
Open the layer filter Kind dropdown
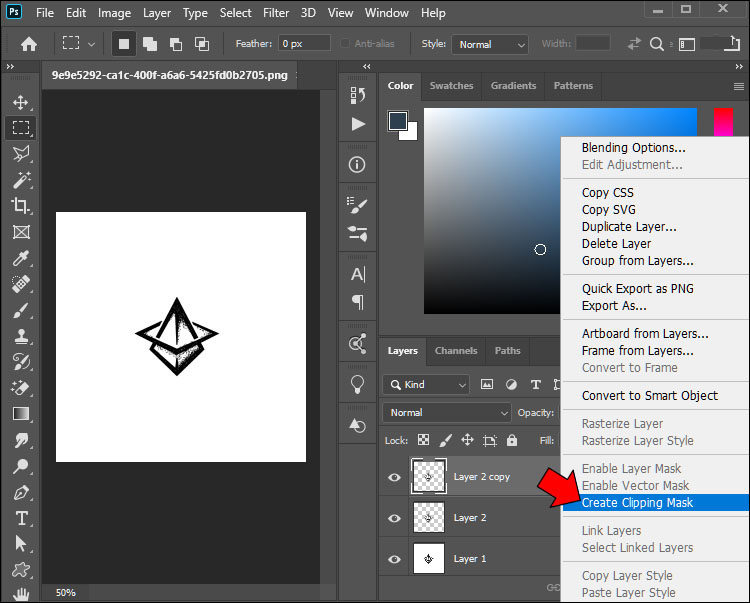[426, 384]
